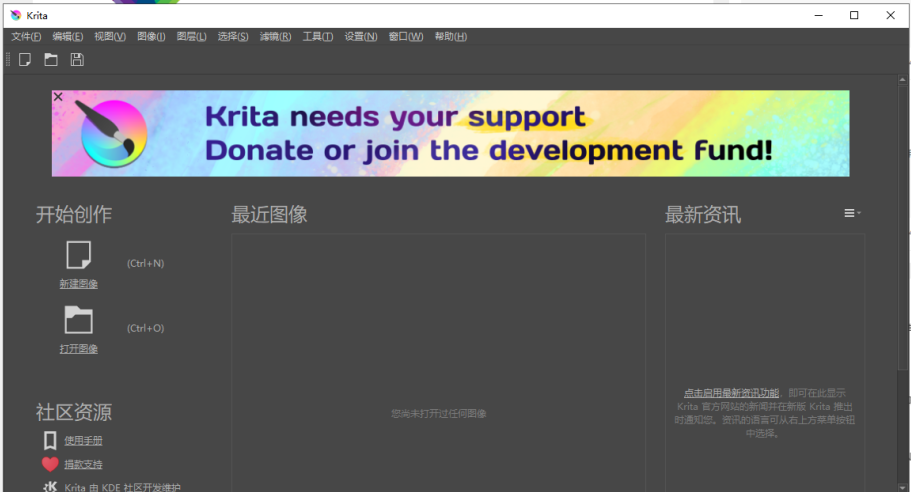Expand the news settings hamburger dropdown
This screenshot has width=911, height=492.
852,213
